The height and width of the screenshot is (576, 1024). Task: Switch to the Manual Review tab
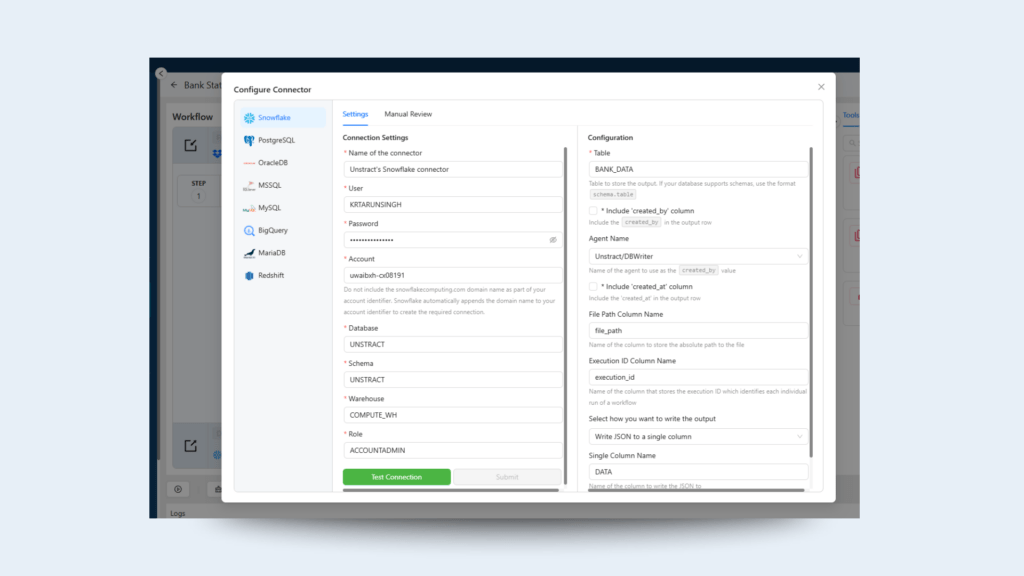408,115
